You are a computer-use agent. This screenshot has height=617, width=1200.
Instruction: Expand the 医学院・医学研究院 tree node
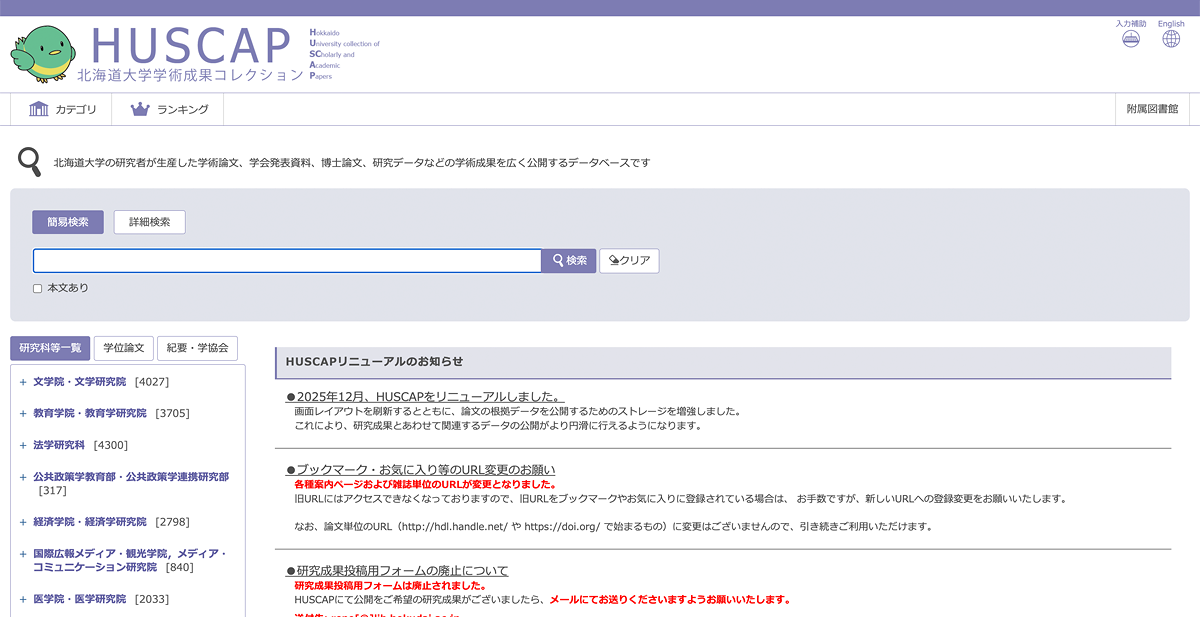click(22, 598)
